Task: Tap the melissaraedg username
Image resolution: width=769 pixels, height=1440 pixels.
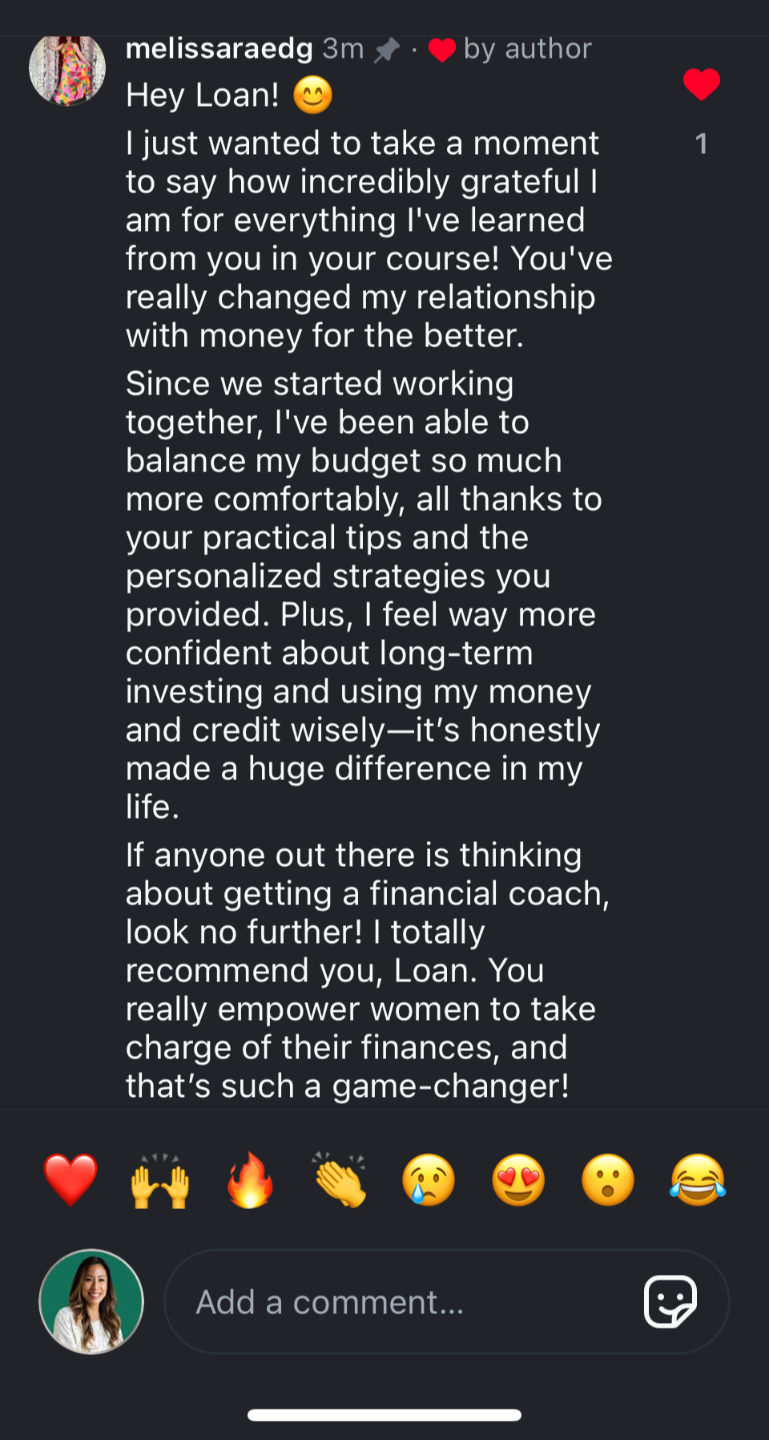Action: coord(219,48)
